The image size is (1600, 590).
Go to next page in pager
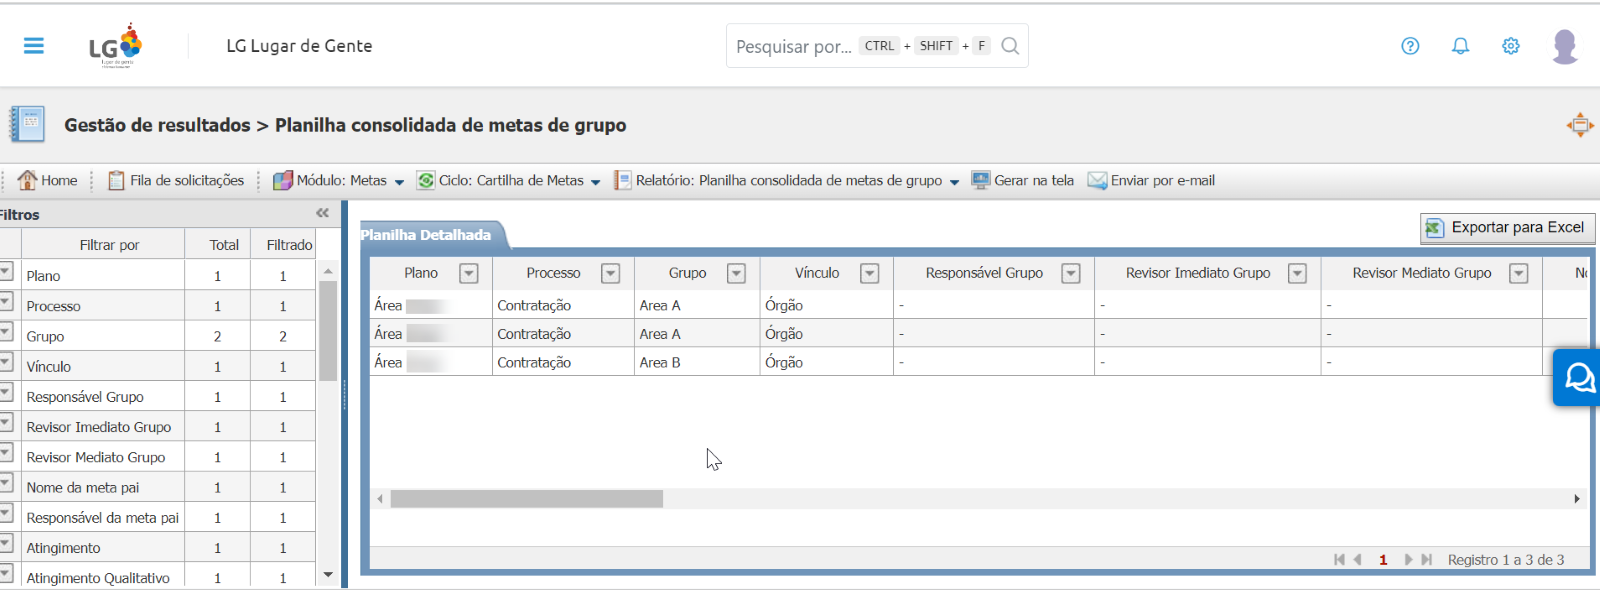coord(1408,560)
